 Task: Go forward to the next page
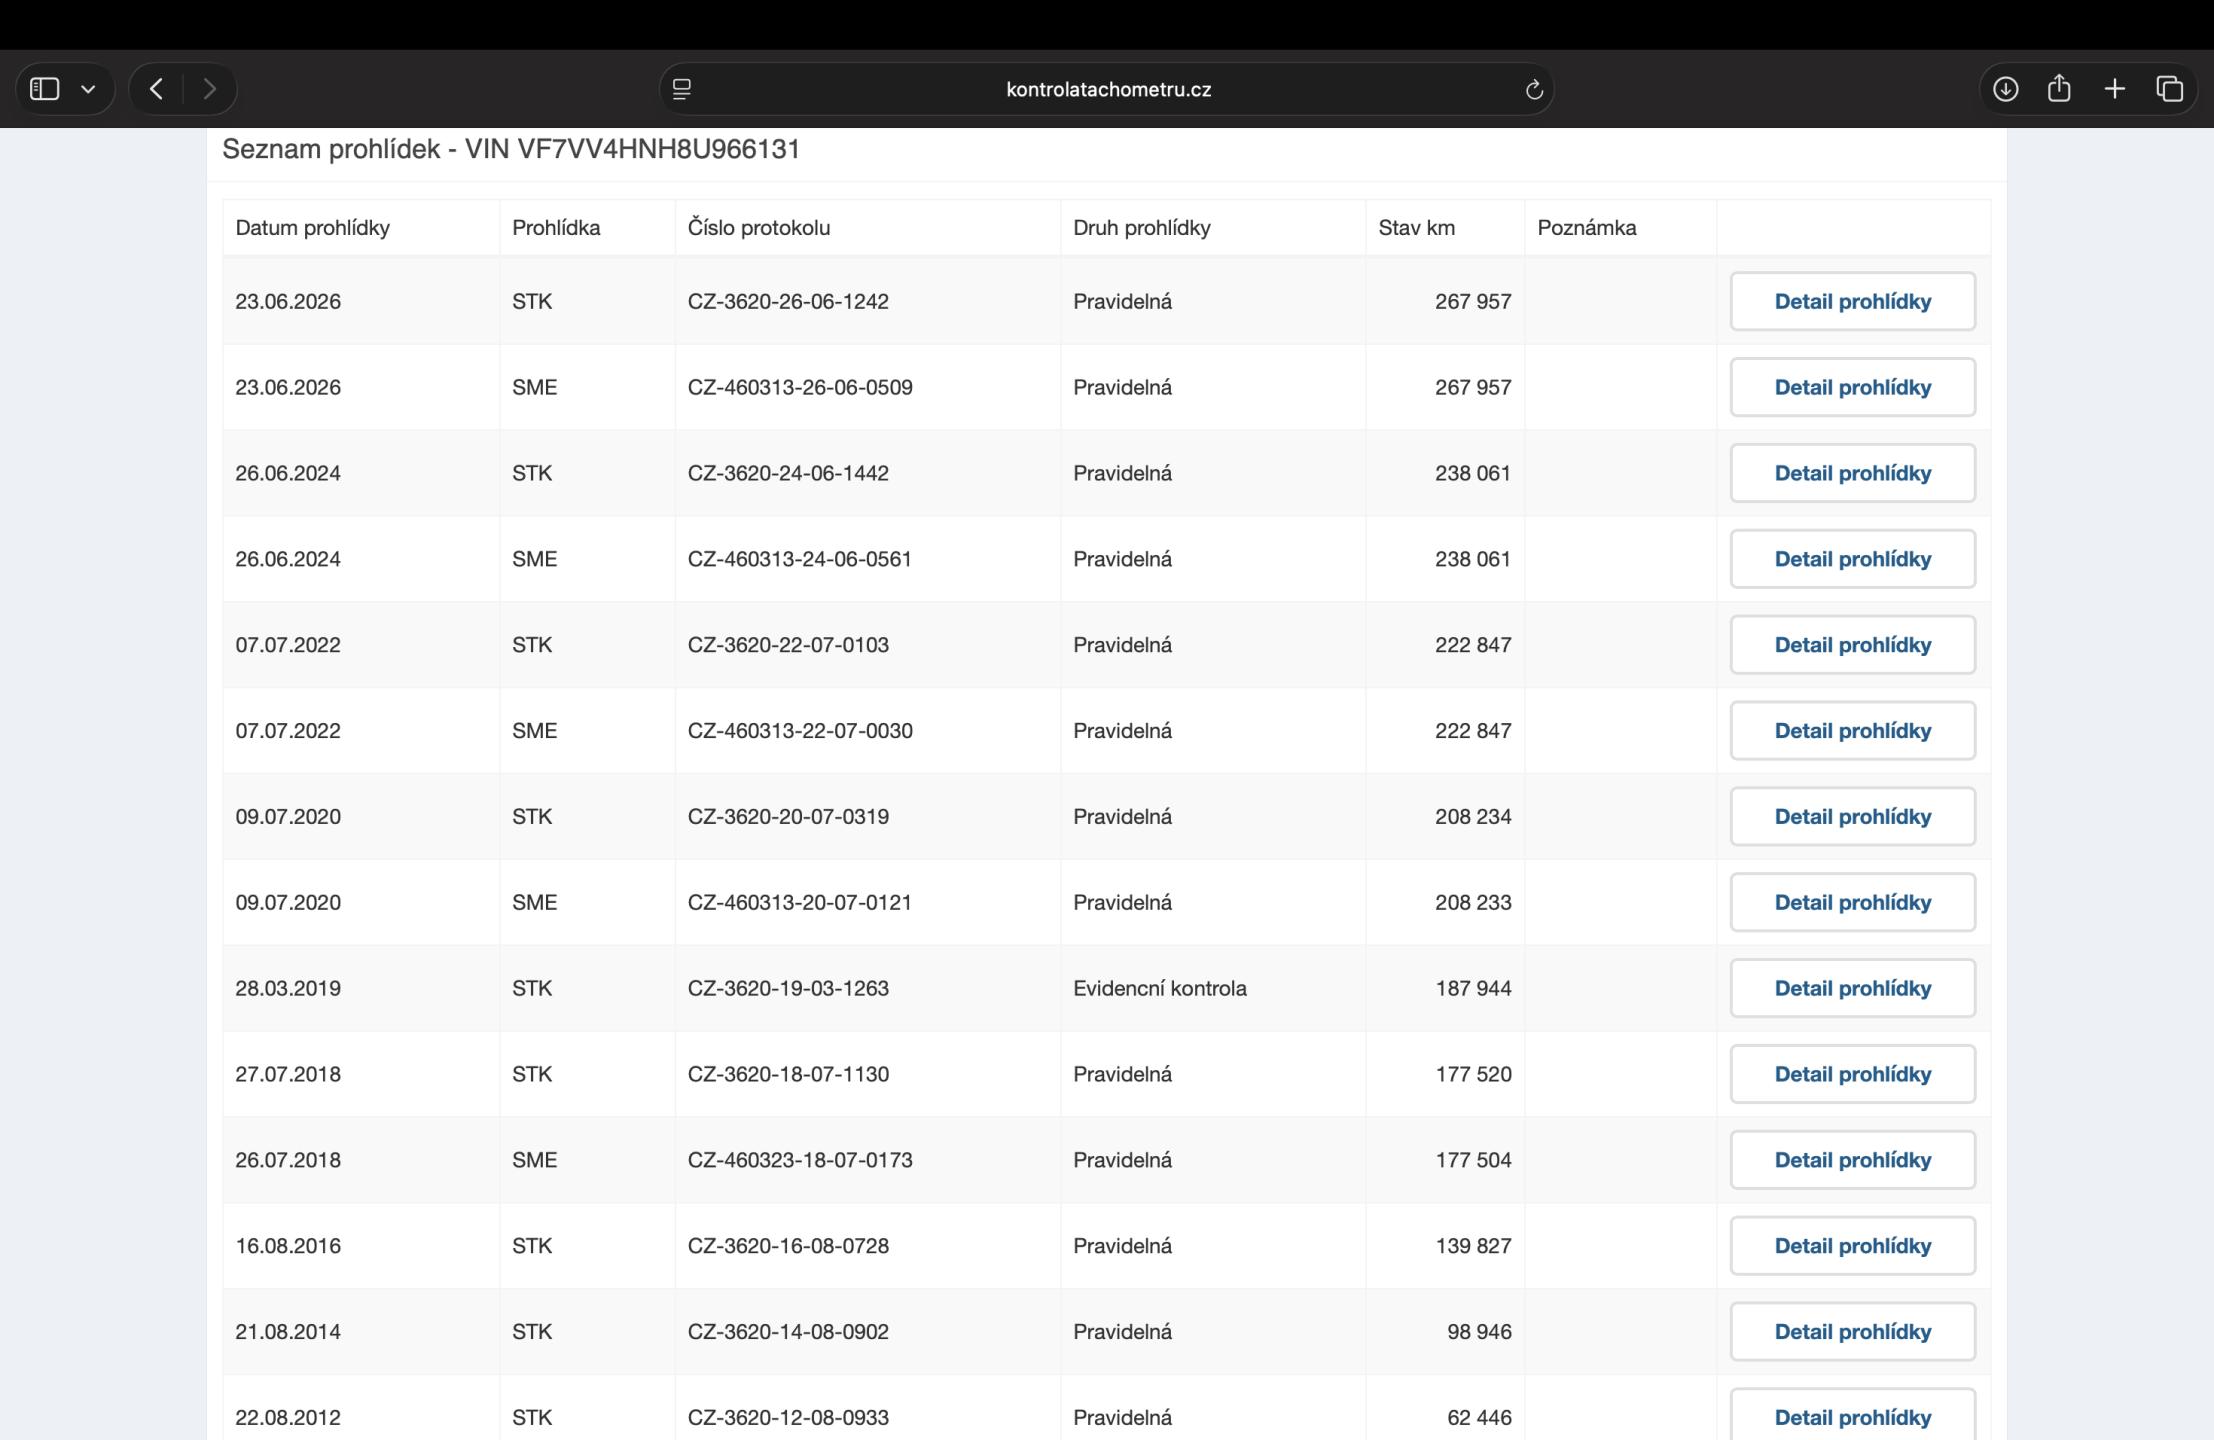(x=209, y=89)
